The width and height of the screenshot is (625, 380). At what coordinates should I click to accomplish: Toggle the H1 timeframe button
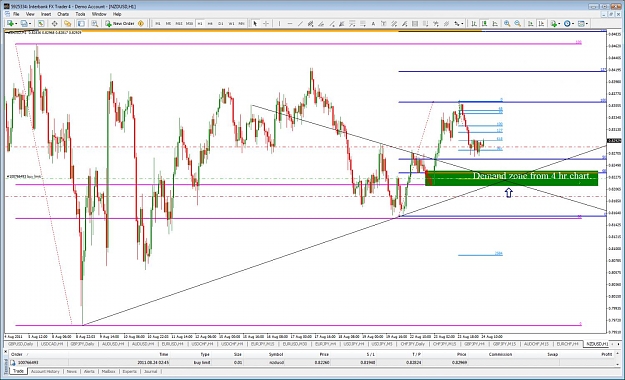coord(200,24)
